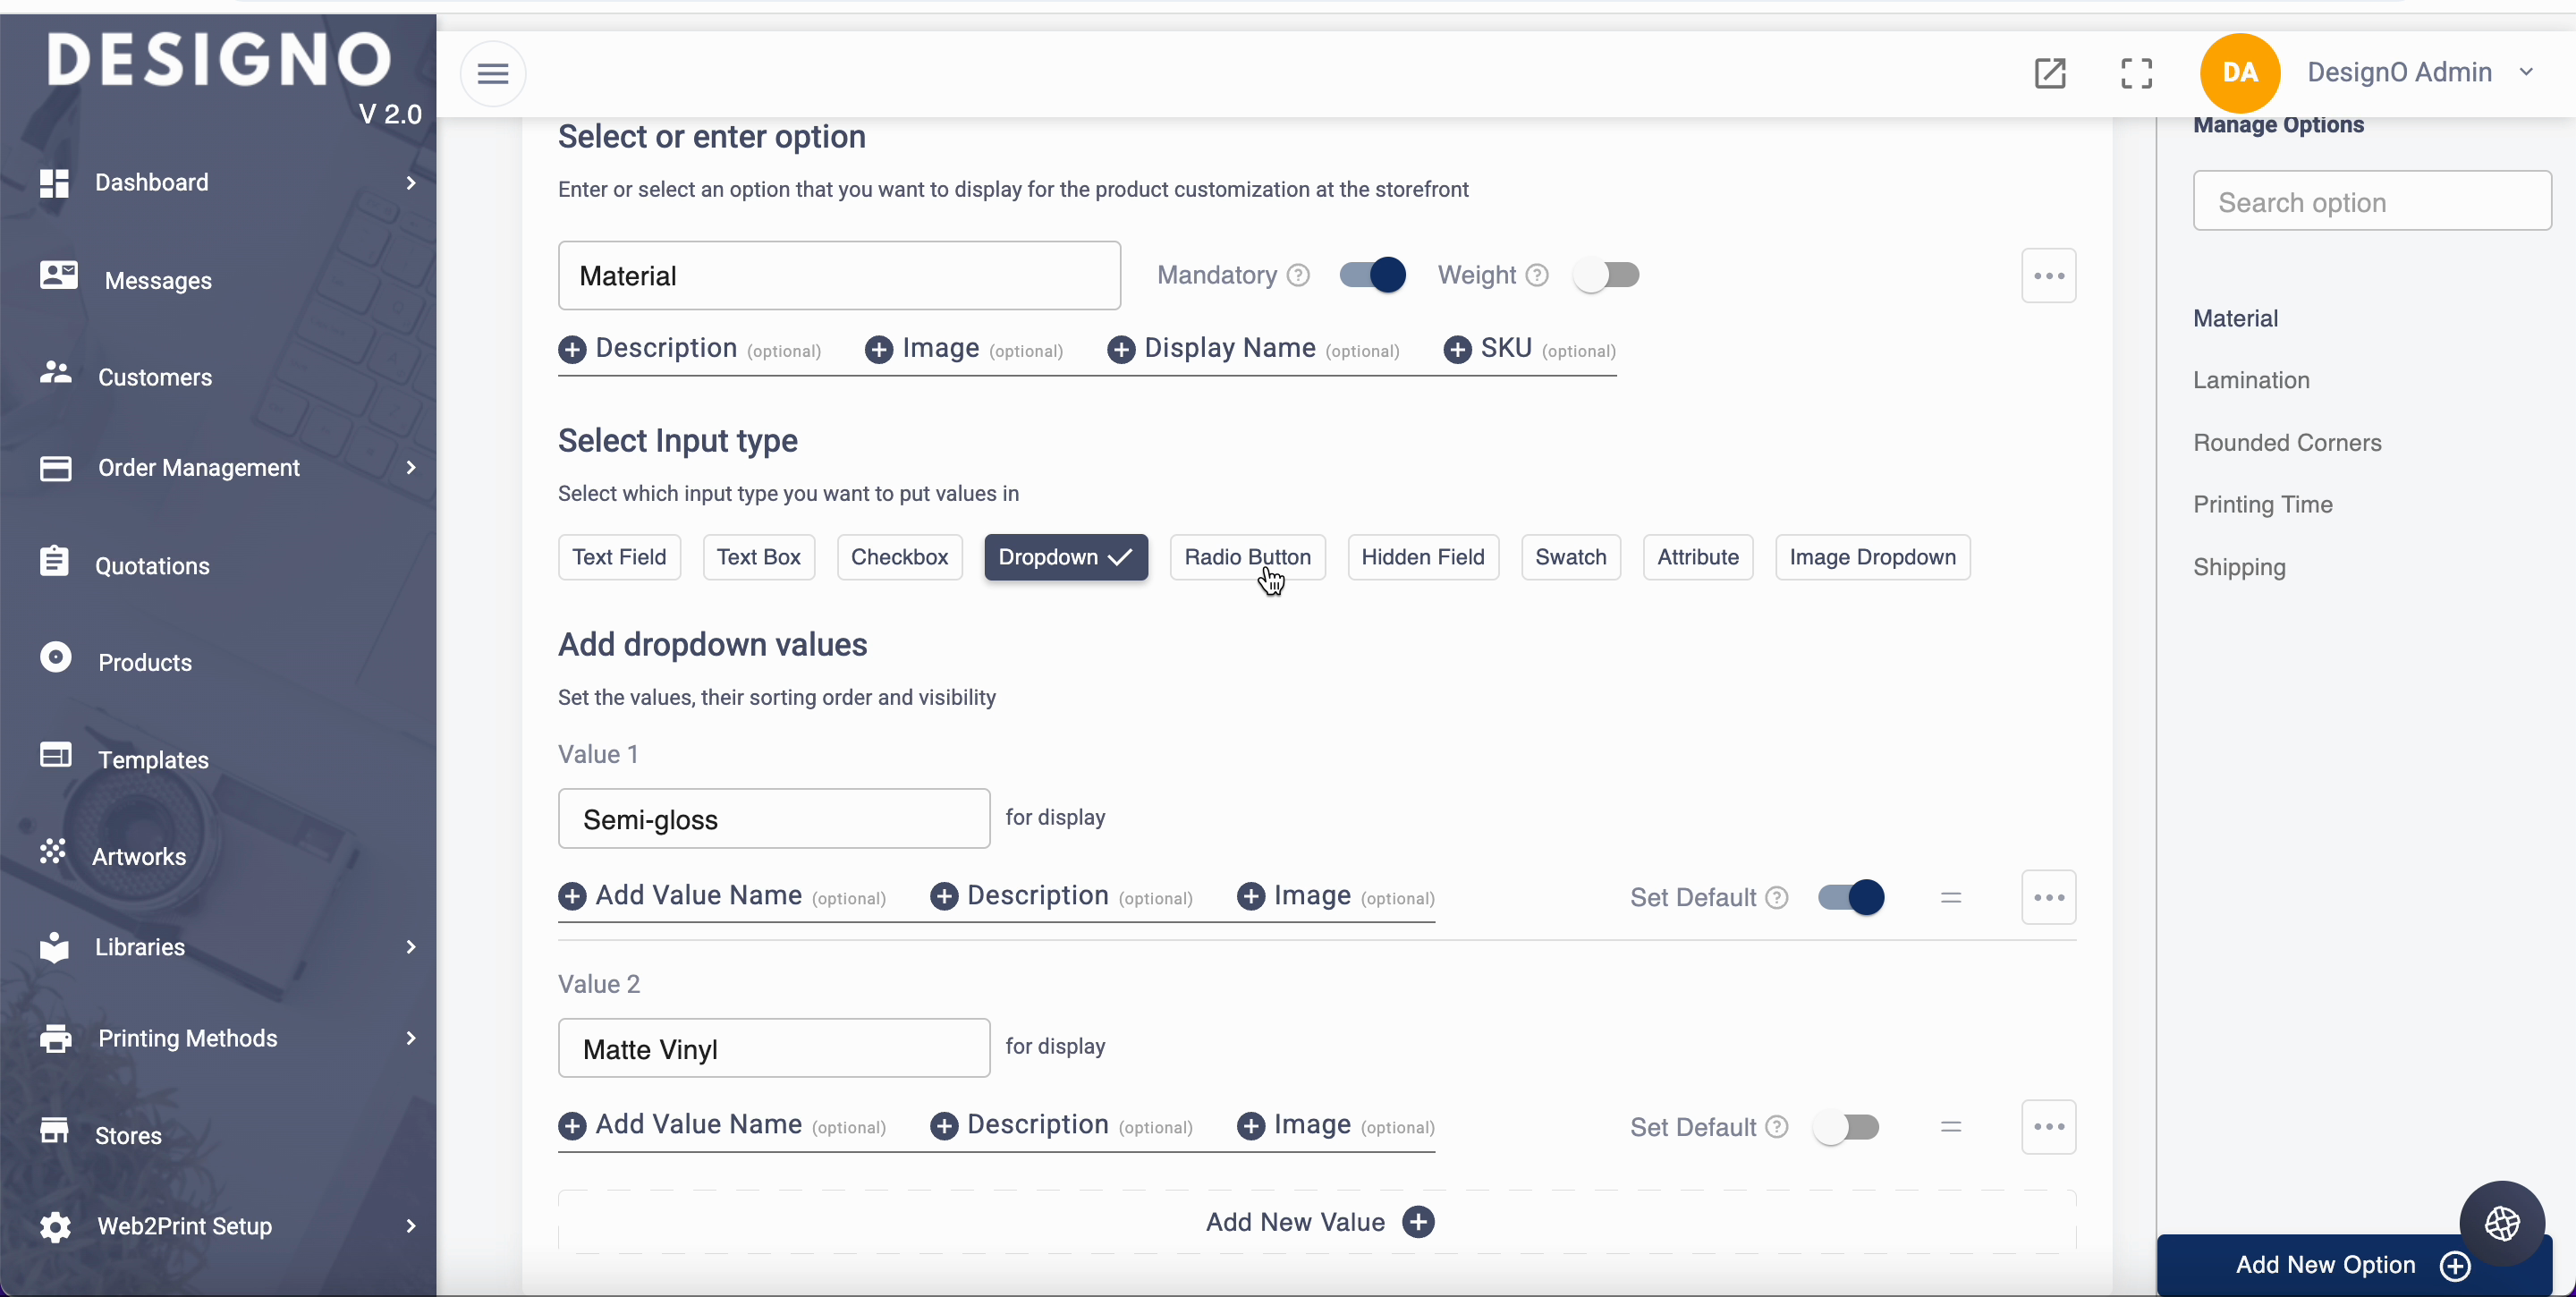This screenshot has height=1297, width=2576.
Task: Enable the Weight toggle
Action: click(x=1606, y=275)
